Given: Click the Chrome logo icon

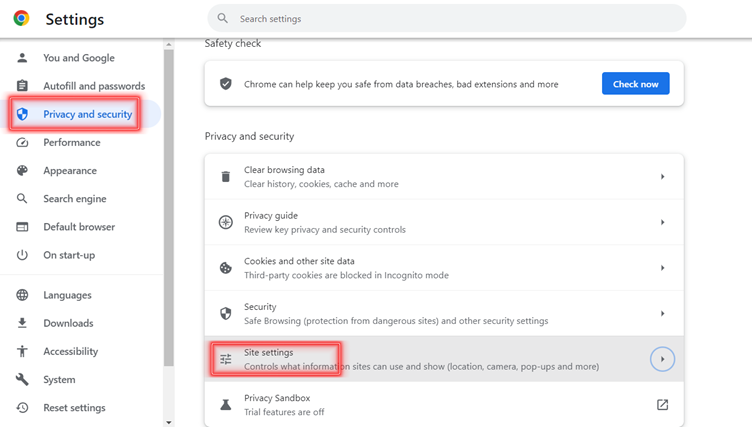Looking at the screenshot, I should click(x=22, y=18).
